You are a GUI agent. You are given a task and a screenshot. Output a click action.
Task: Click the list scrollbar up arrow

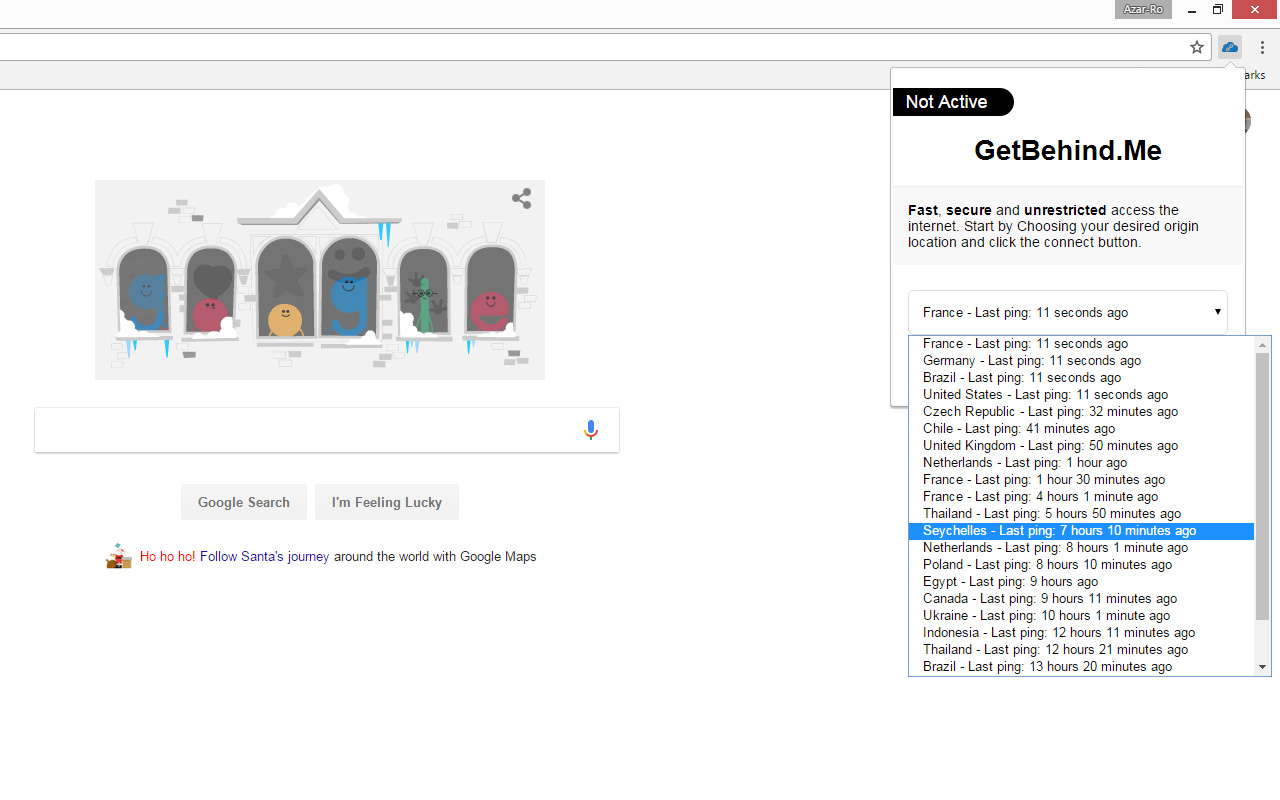1262,345
